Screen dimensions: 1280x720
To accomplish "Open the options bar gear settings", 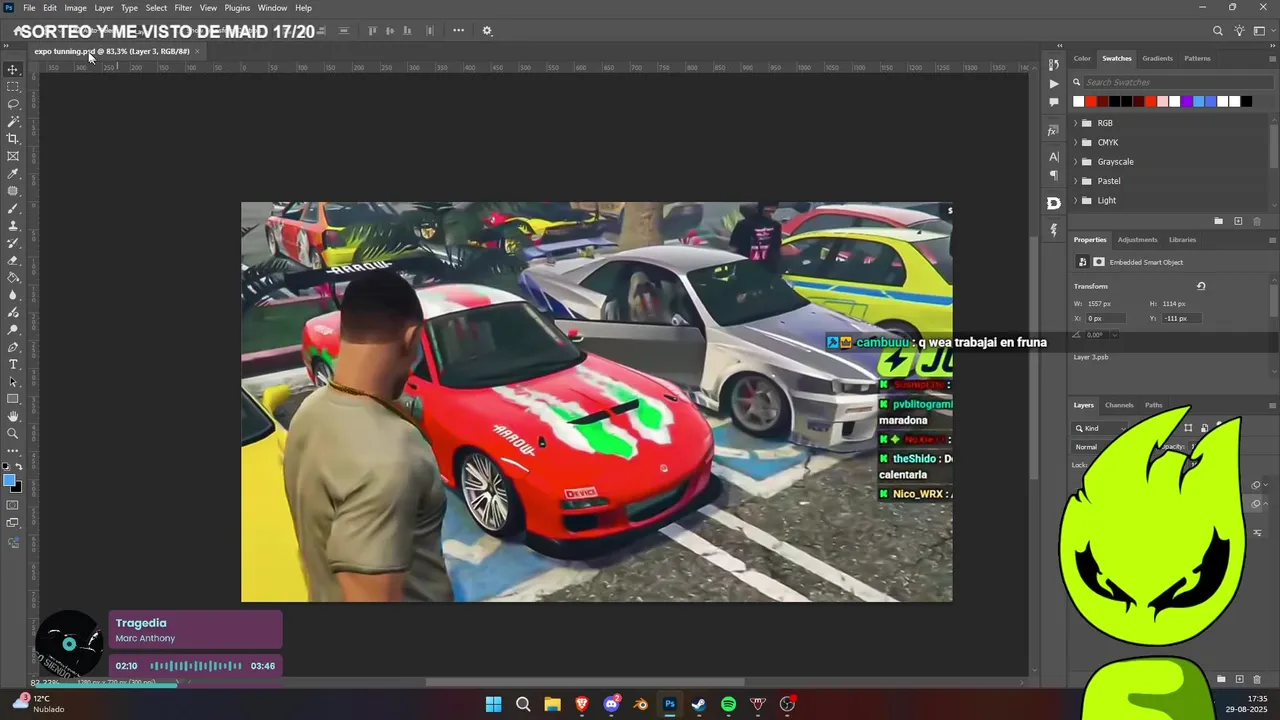I will click(487, 31).
